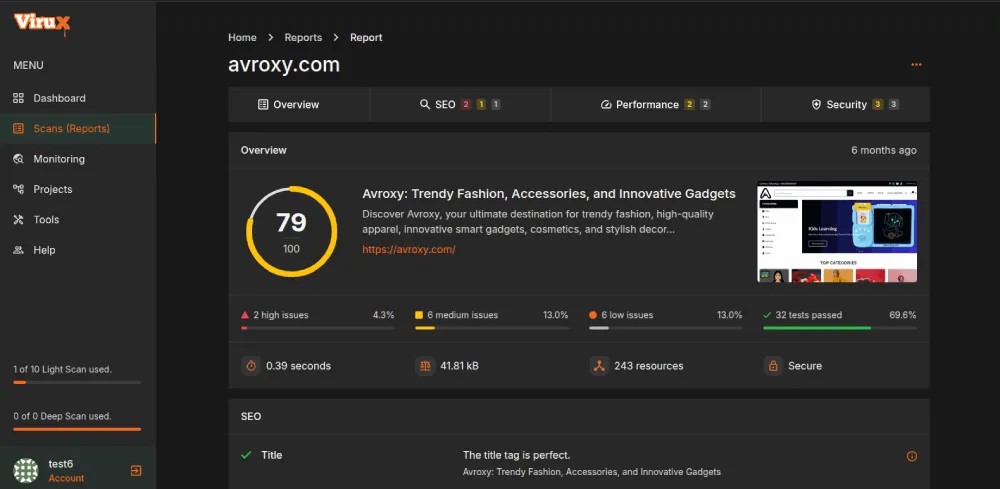Click the Tools wrench icon
Screen dimensions: 1000x489
click(18, 219)
